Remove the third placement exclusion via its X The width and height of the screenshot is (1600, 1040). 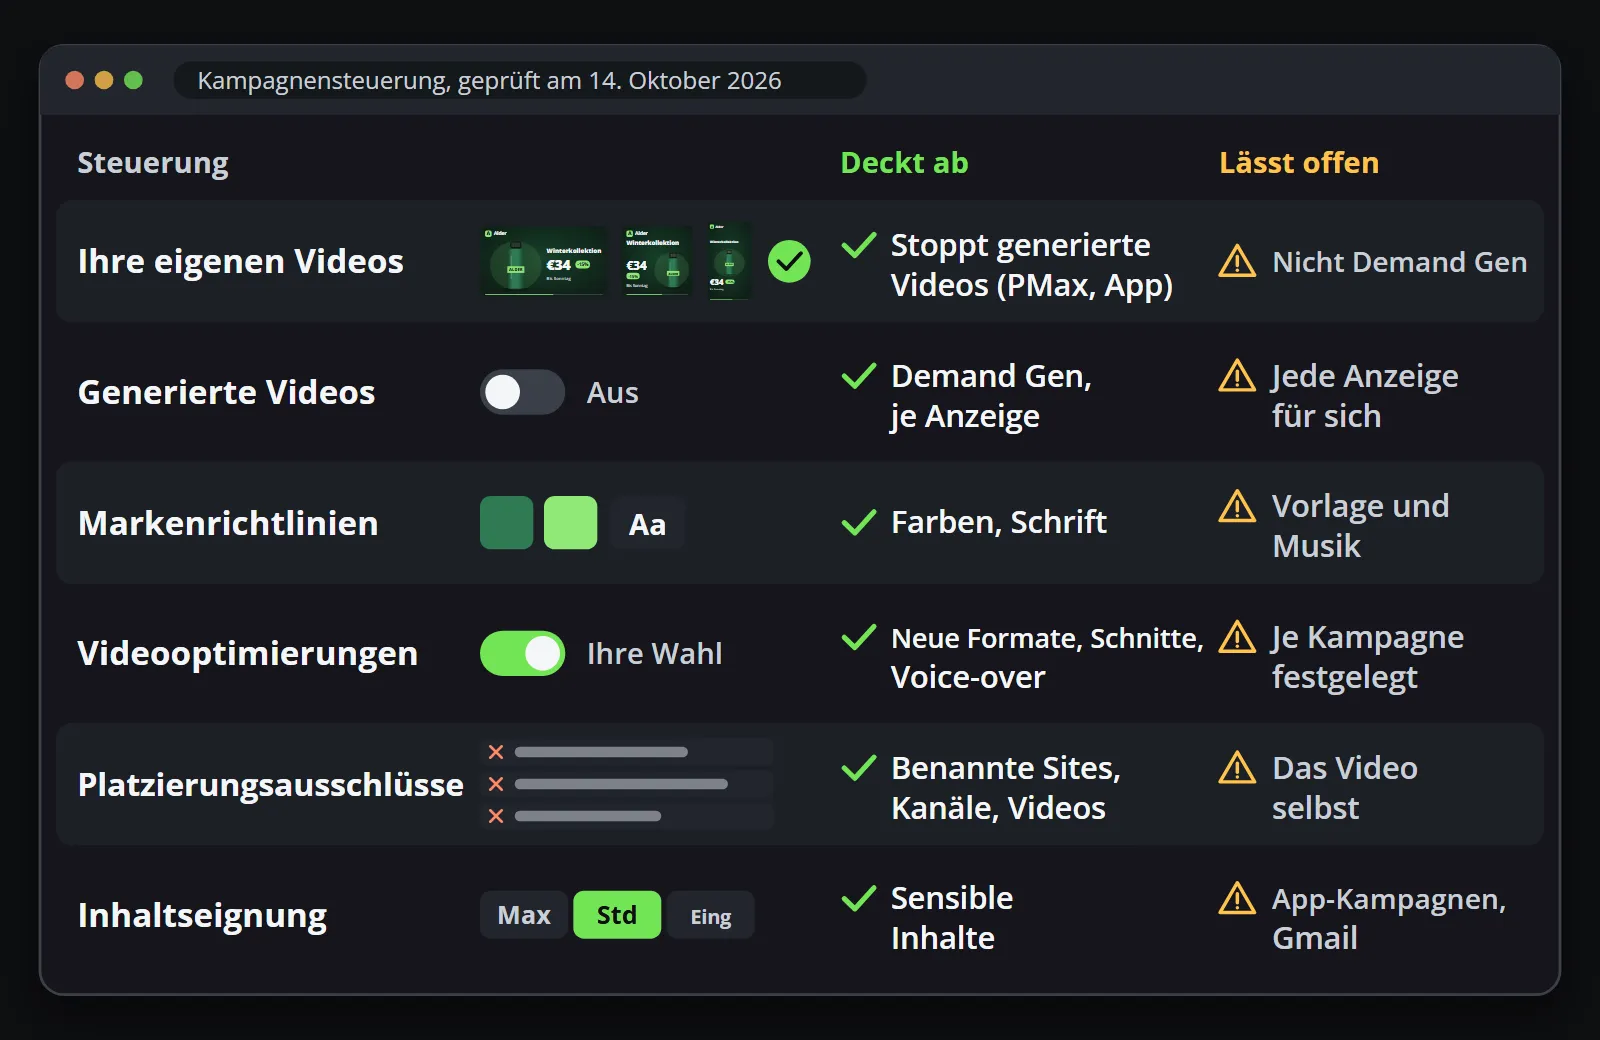[x=495, y=816]
